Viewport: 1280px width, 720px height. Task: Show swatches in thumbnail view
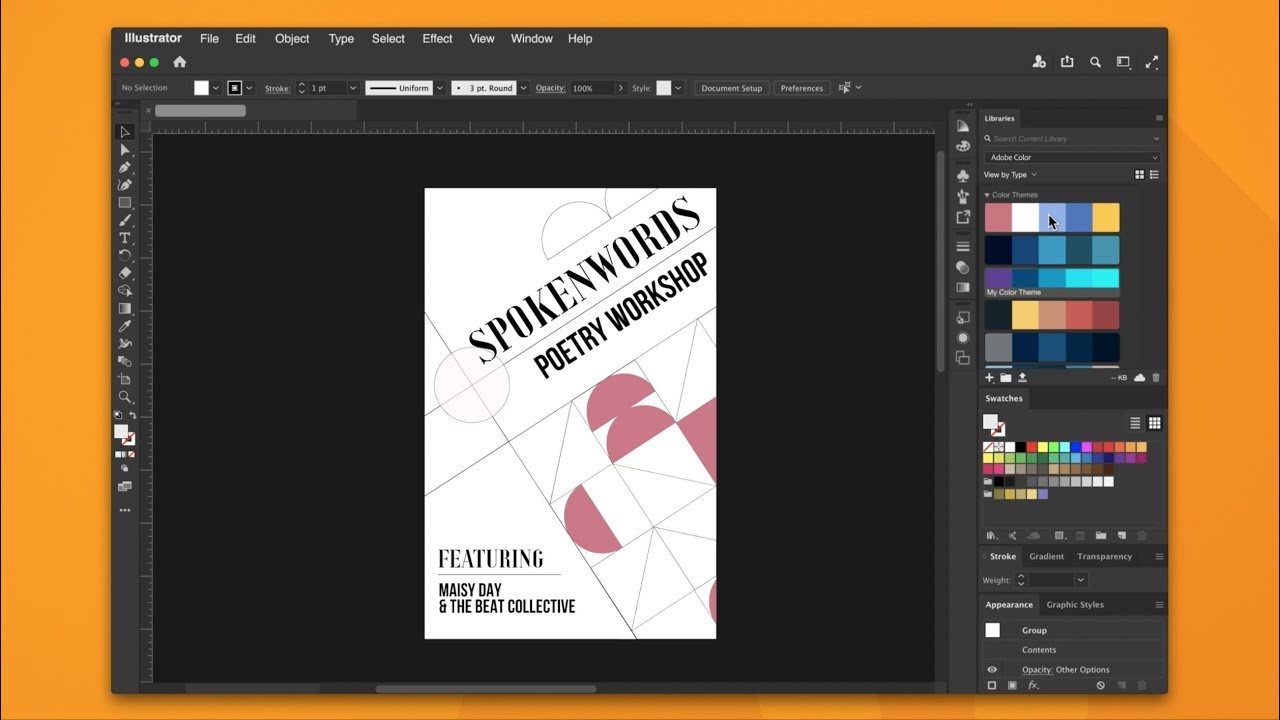point(1154,423)
